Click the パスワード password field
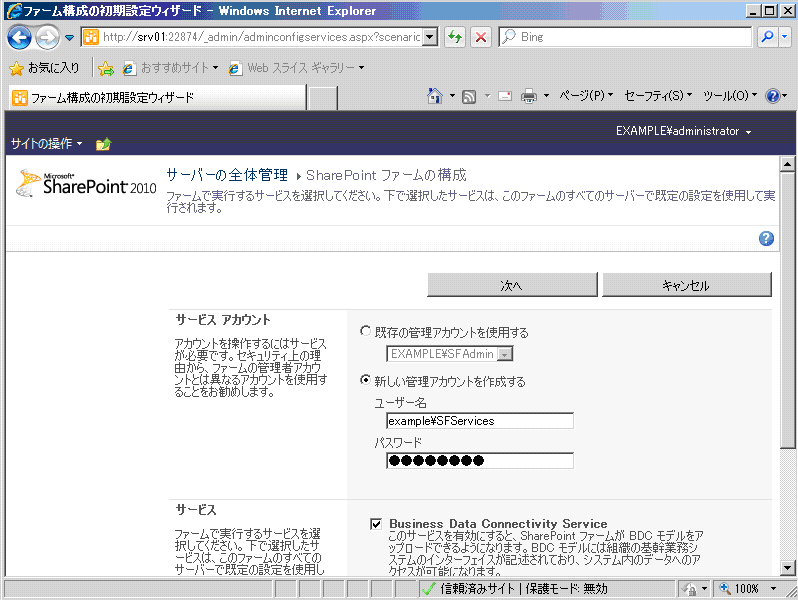Viewport: 798px width, 600px height. tap(480, 461)
